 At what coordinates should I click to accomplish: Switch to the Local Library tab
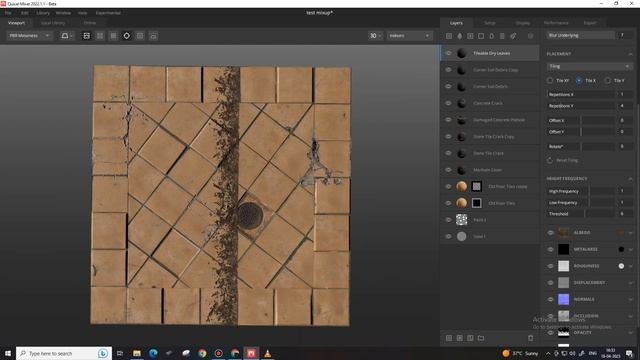click(x=53, y=23)
